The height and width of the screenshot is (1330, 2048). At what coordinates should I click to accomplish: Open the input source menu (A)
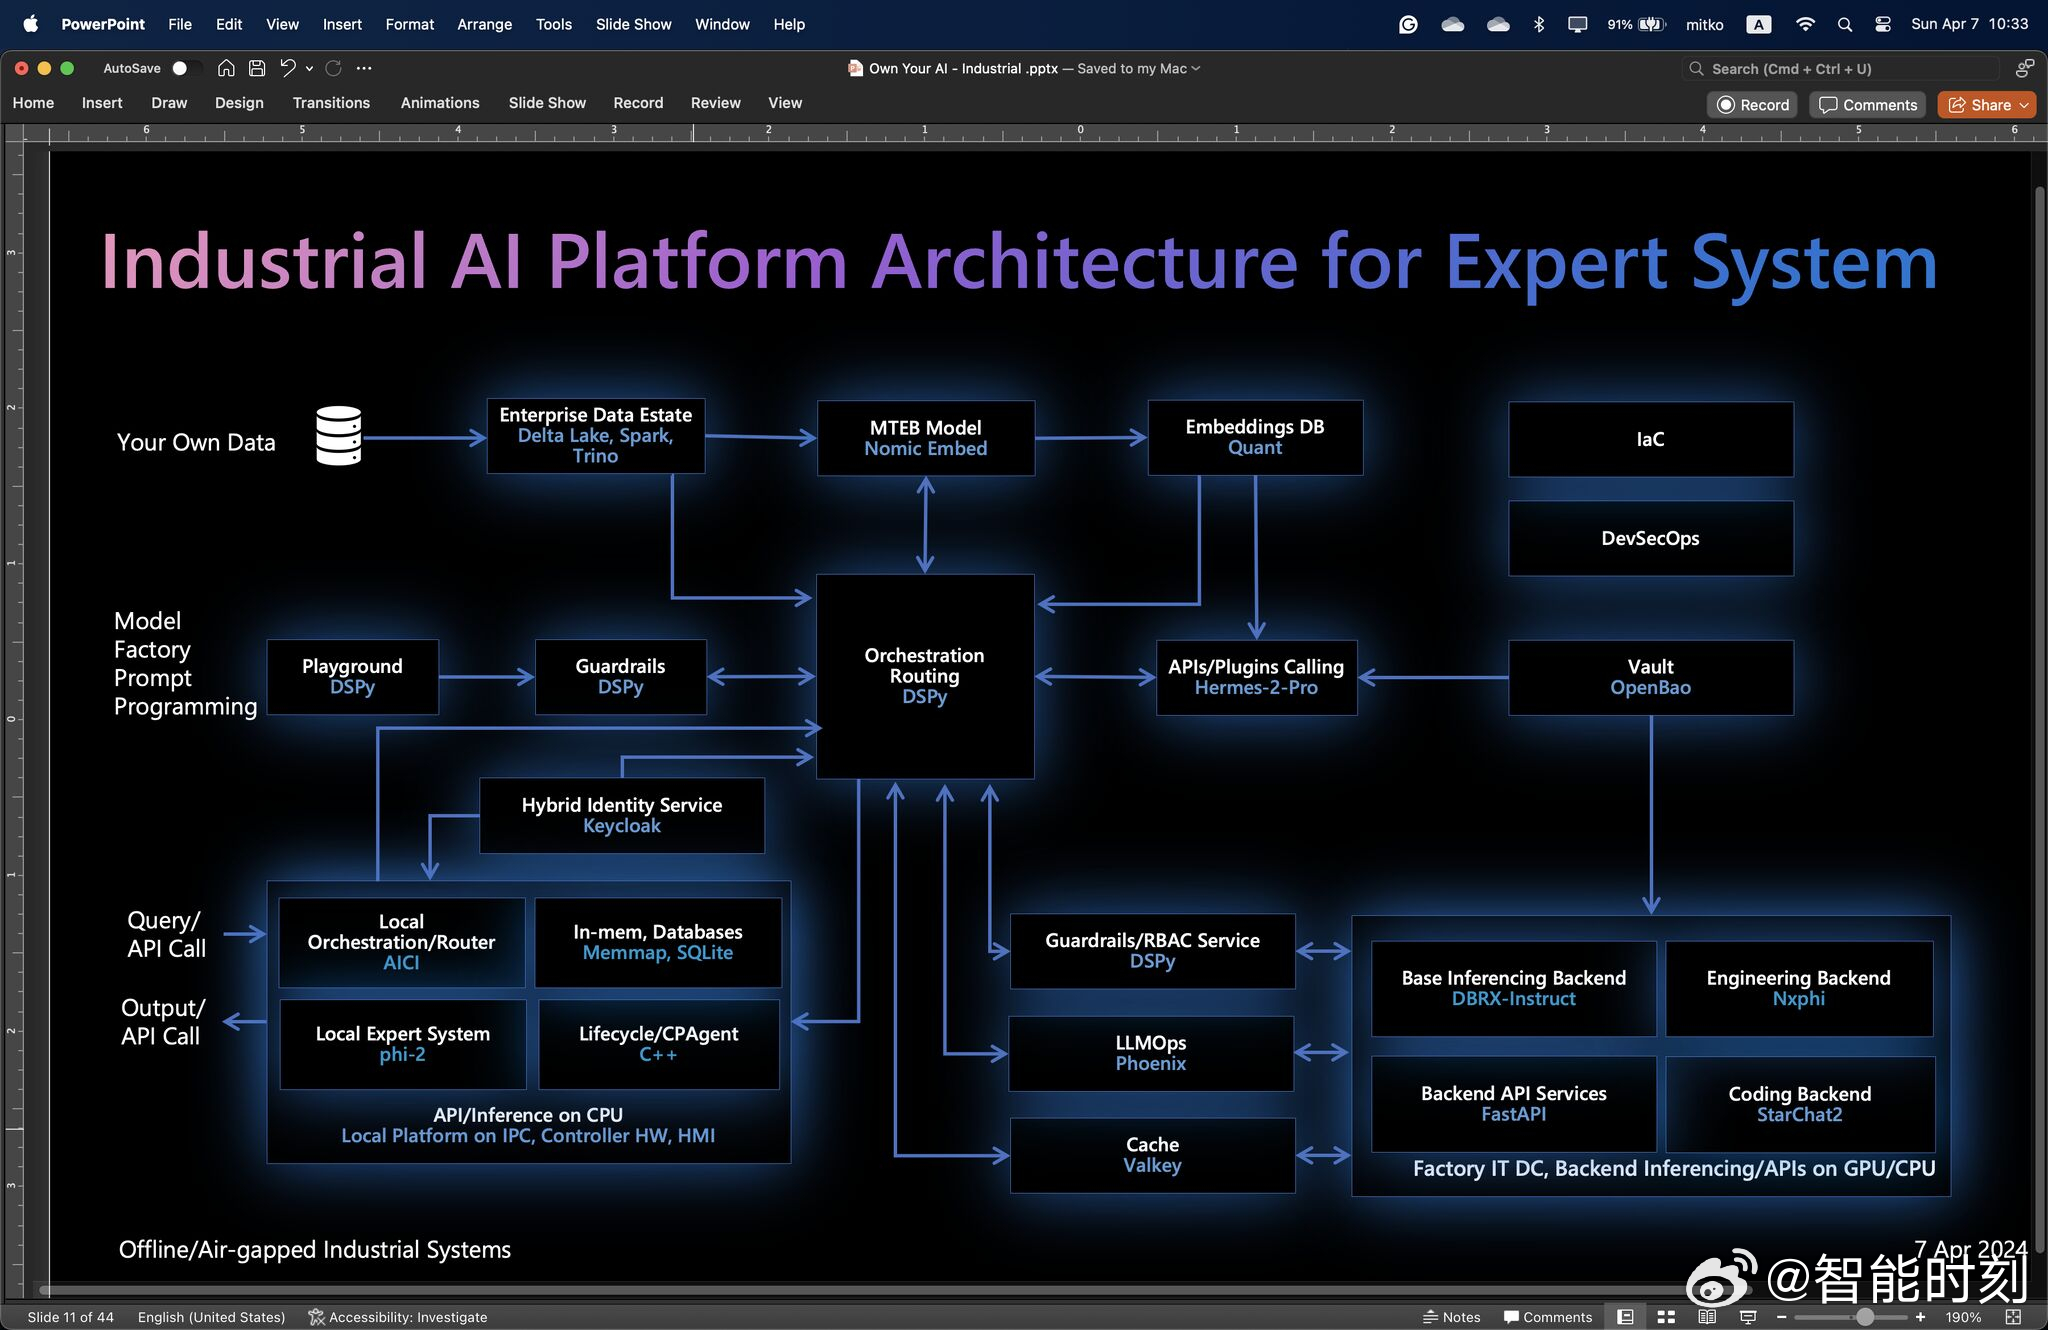tap(1759, 24)
